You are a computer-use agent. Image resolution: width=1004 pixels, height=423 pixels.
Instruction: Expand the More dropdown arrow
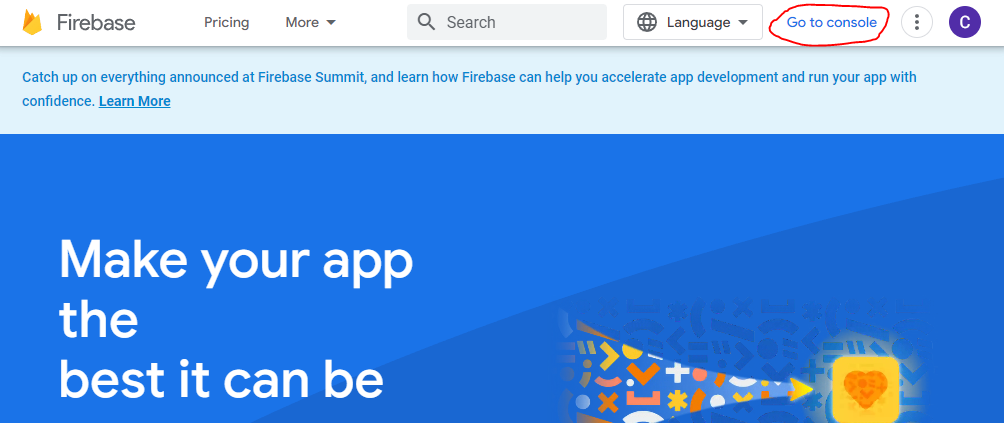tap(331, 22)
